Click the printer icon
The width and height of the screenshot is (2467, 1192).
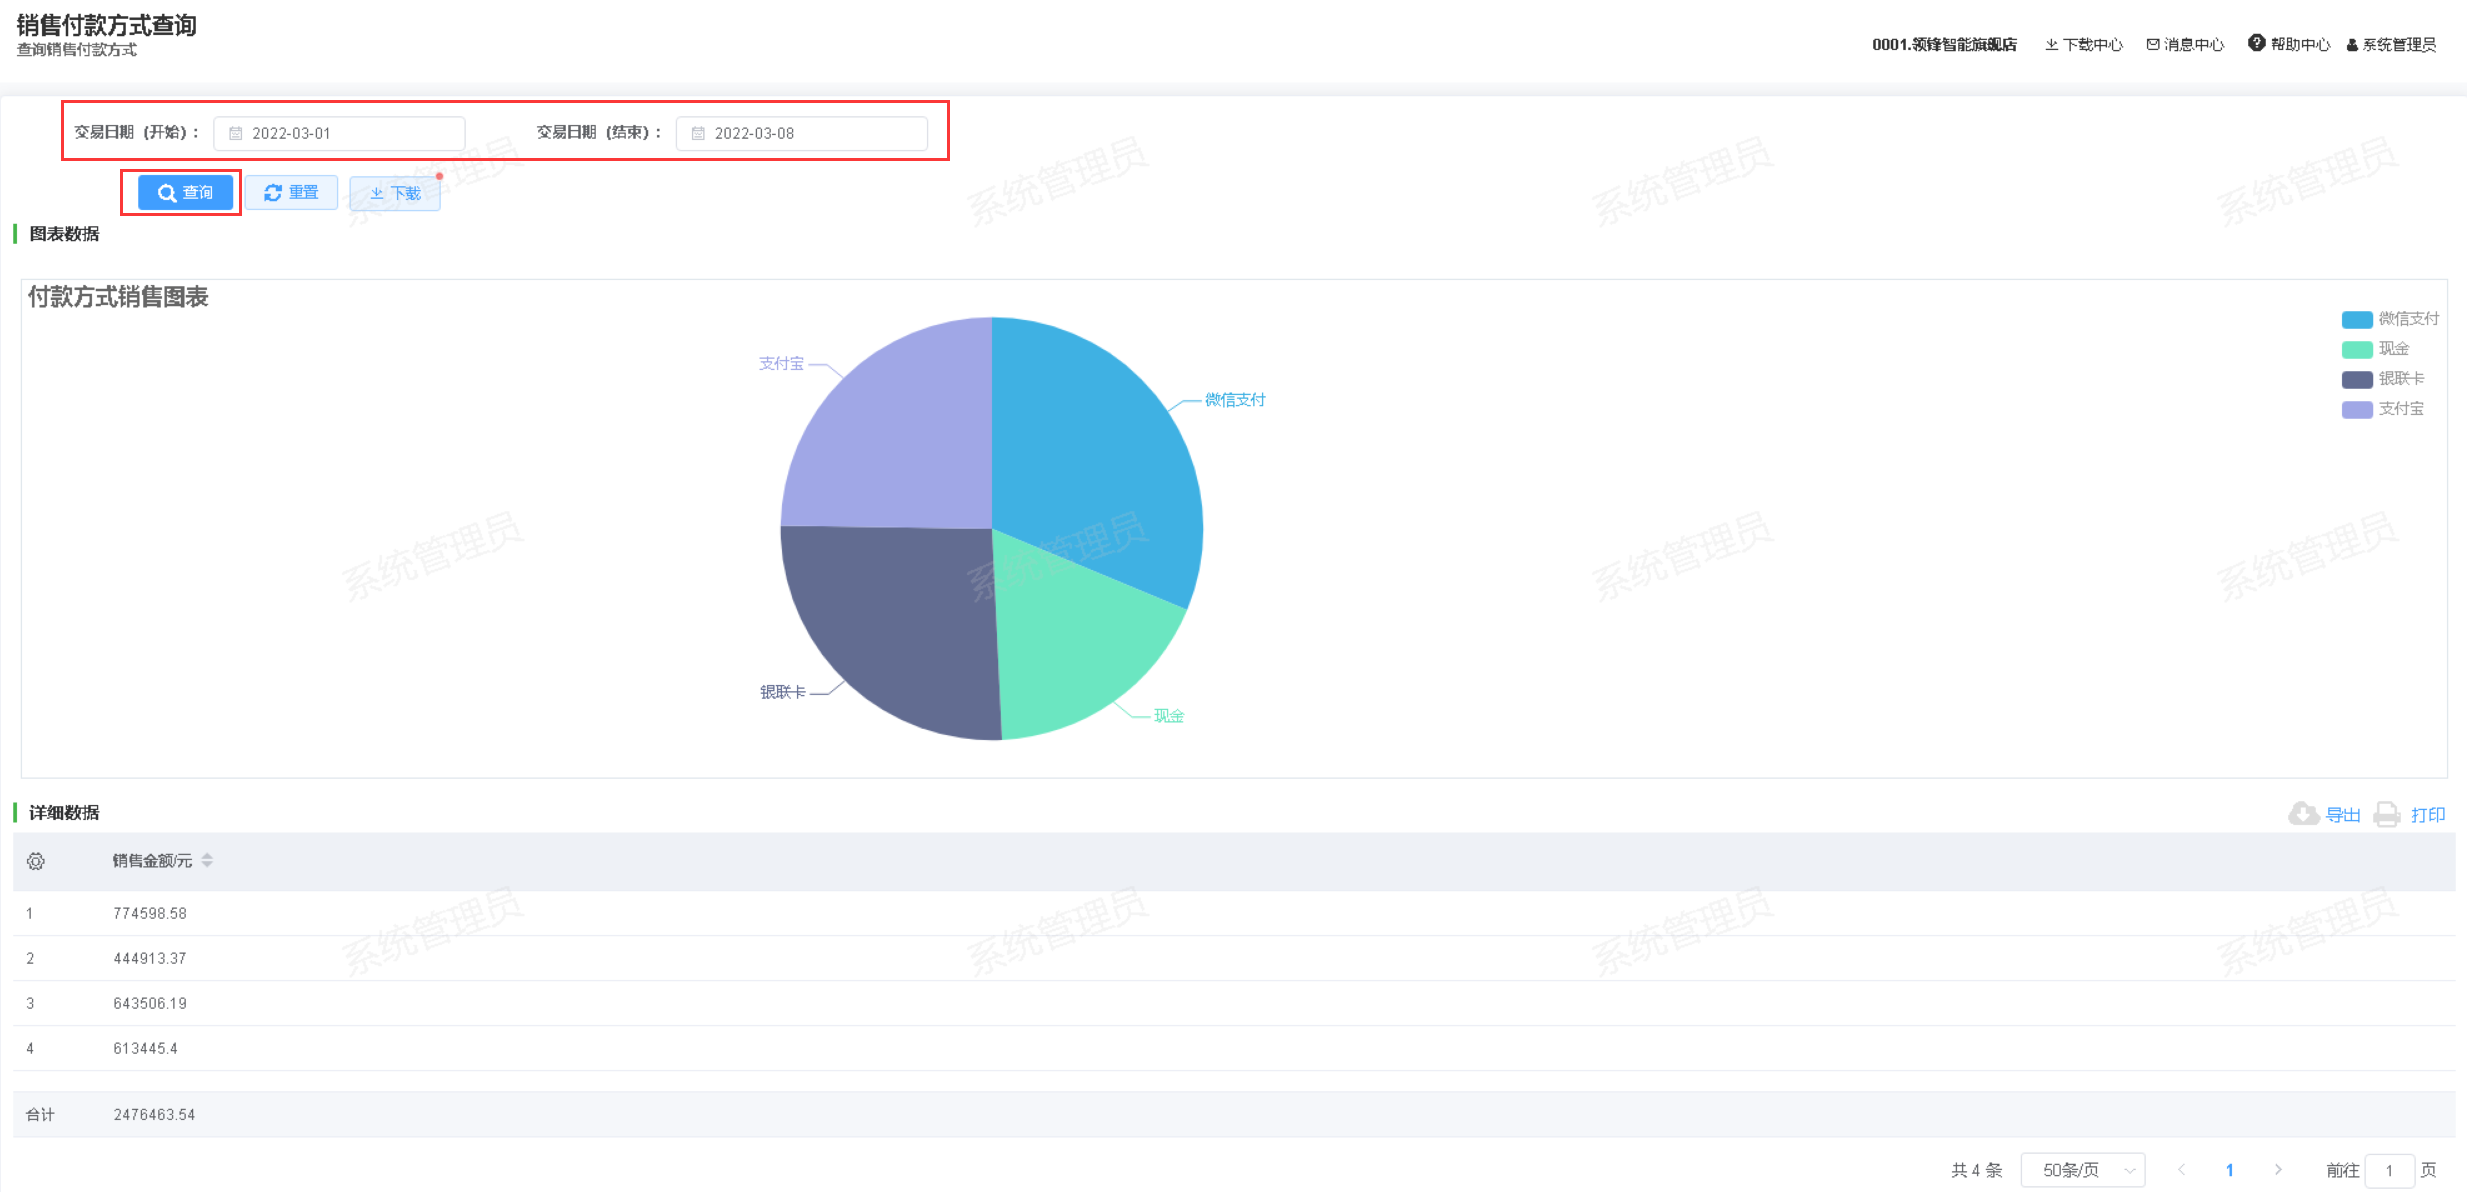(2387, 814)
